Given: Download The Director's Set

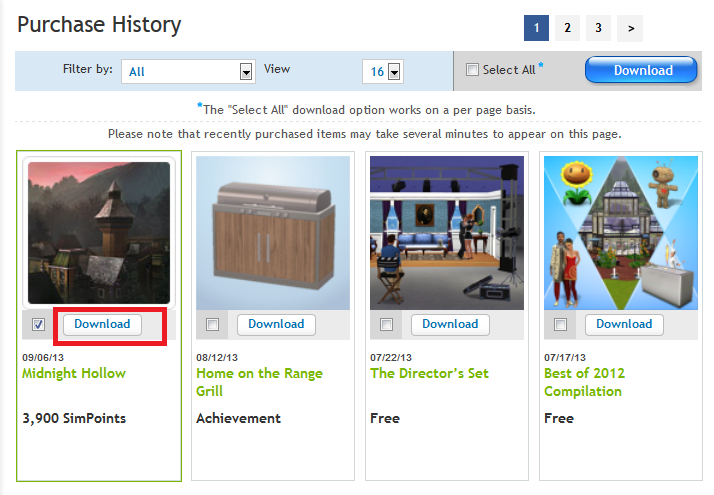Looking at the screenshot, I should (x=450, y=325).
